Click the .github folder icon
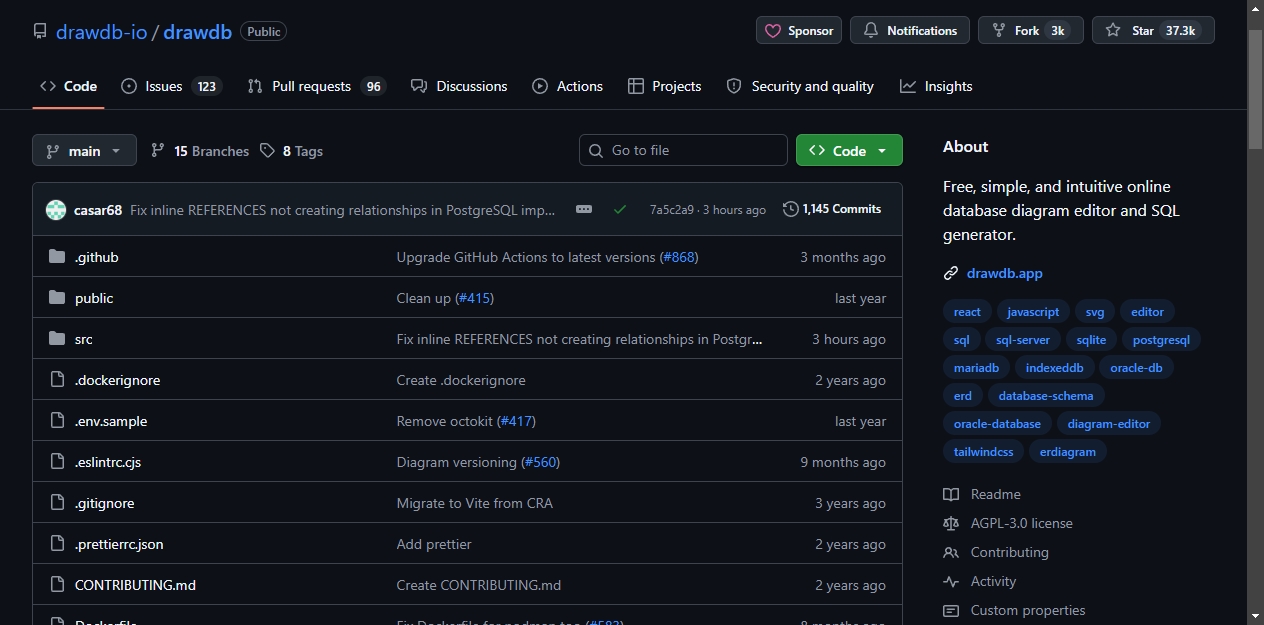This screenshot has width=1264, height=625. click(57, 257)
